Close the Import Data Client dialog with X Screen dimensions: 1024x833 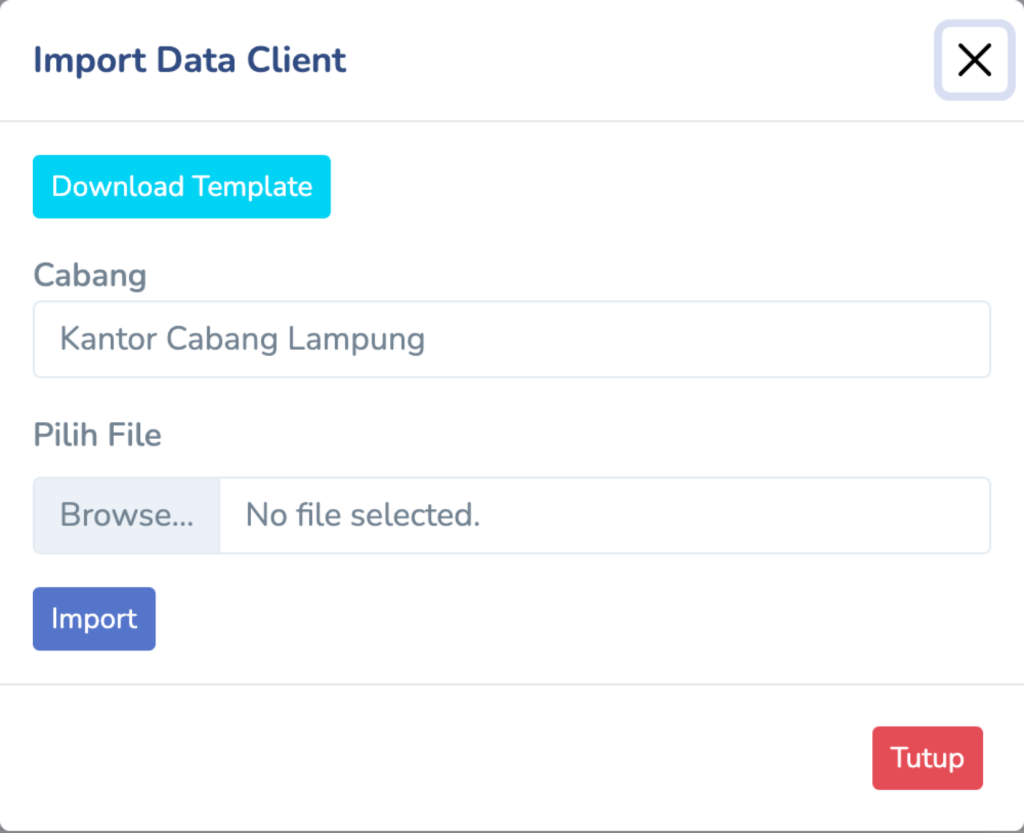coord(973,60)
